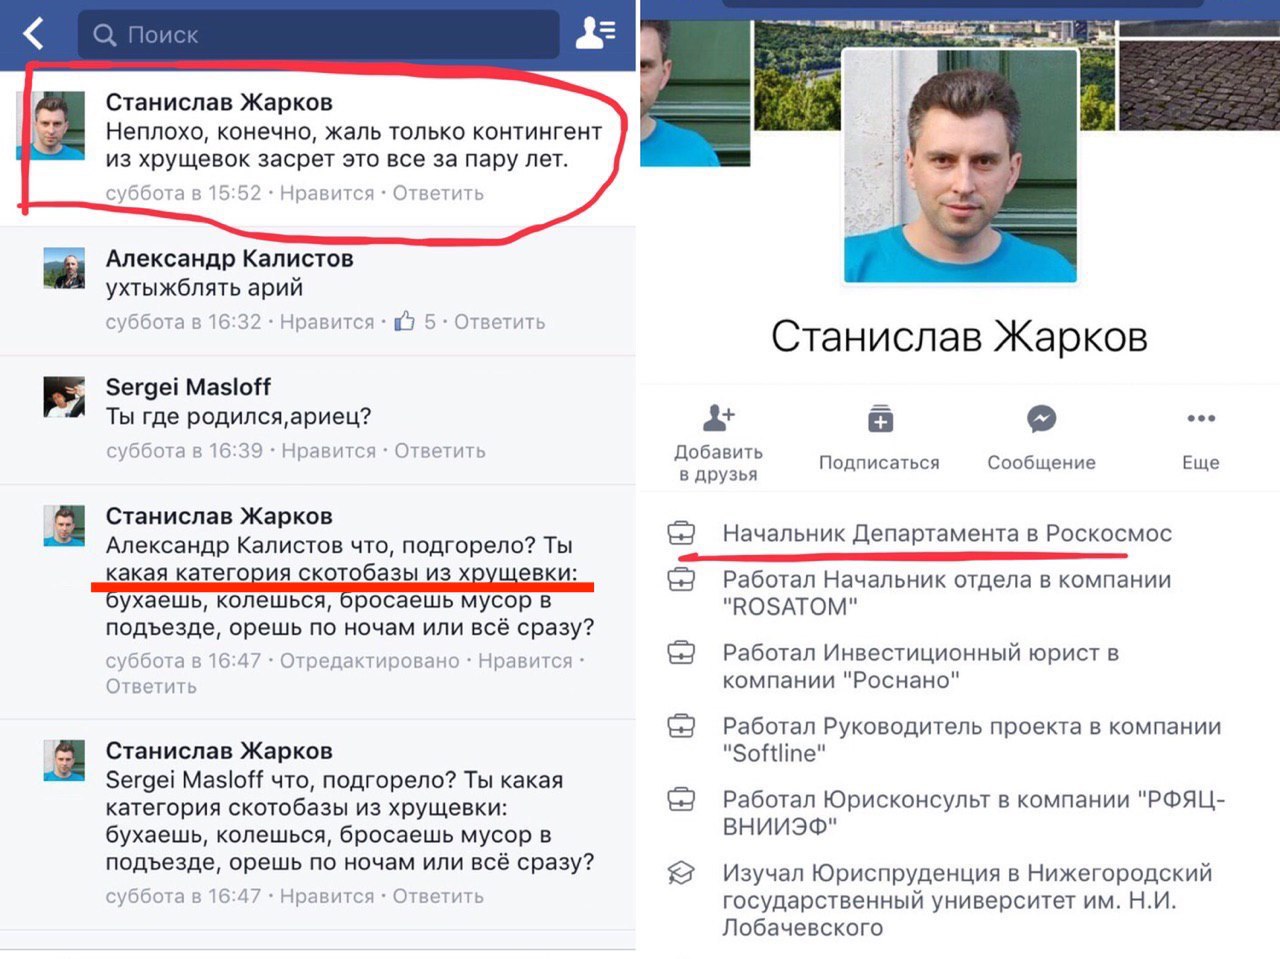
Task: Open the ROSATOM work entry
Action: point(947,593)
